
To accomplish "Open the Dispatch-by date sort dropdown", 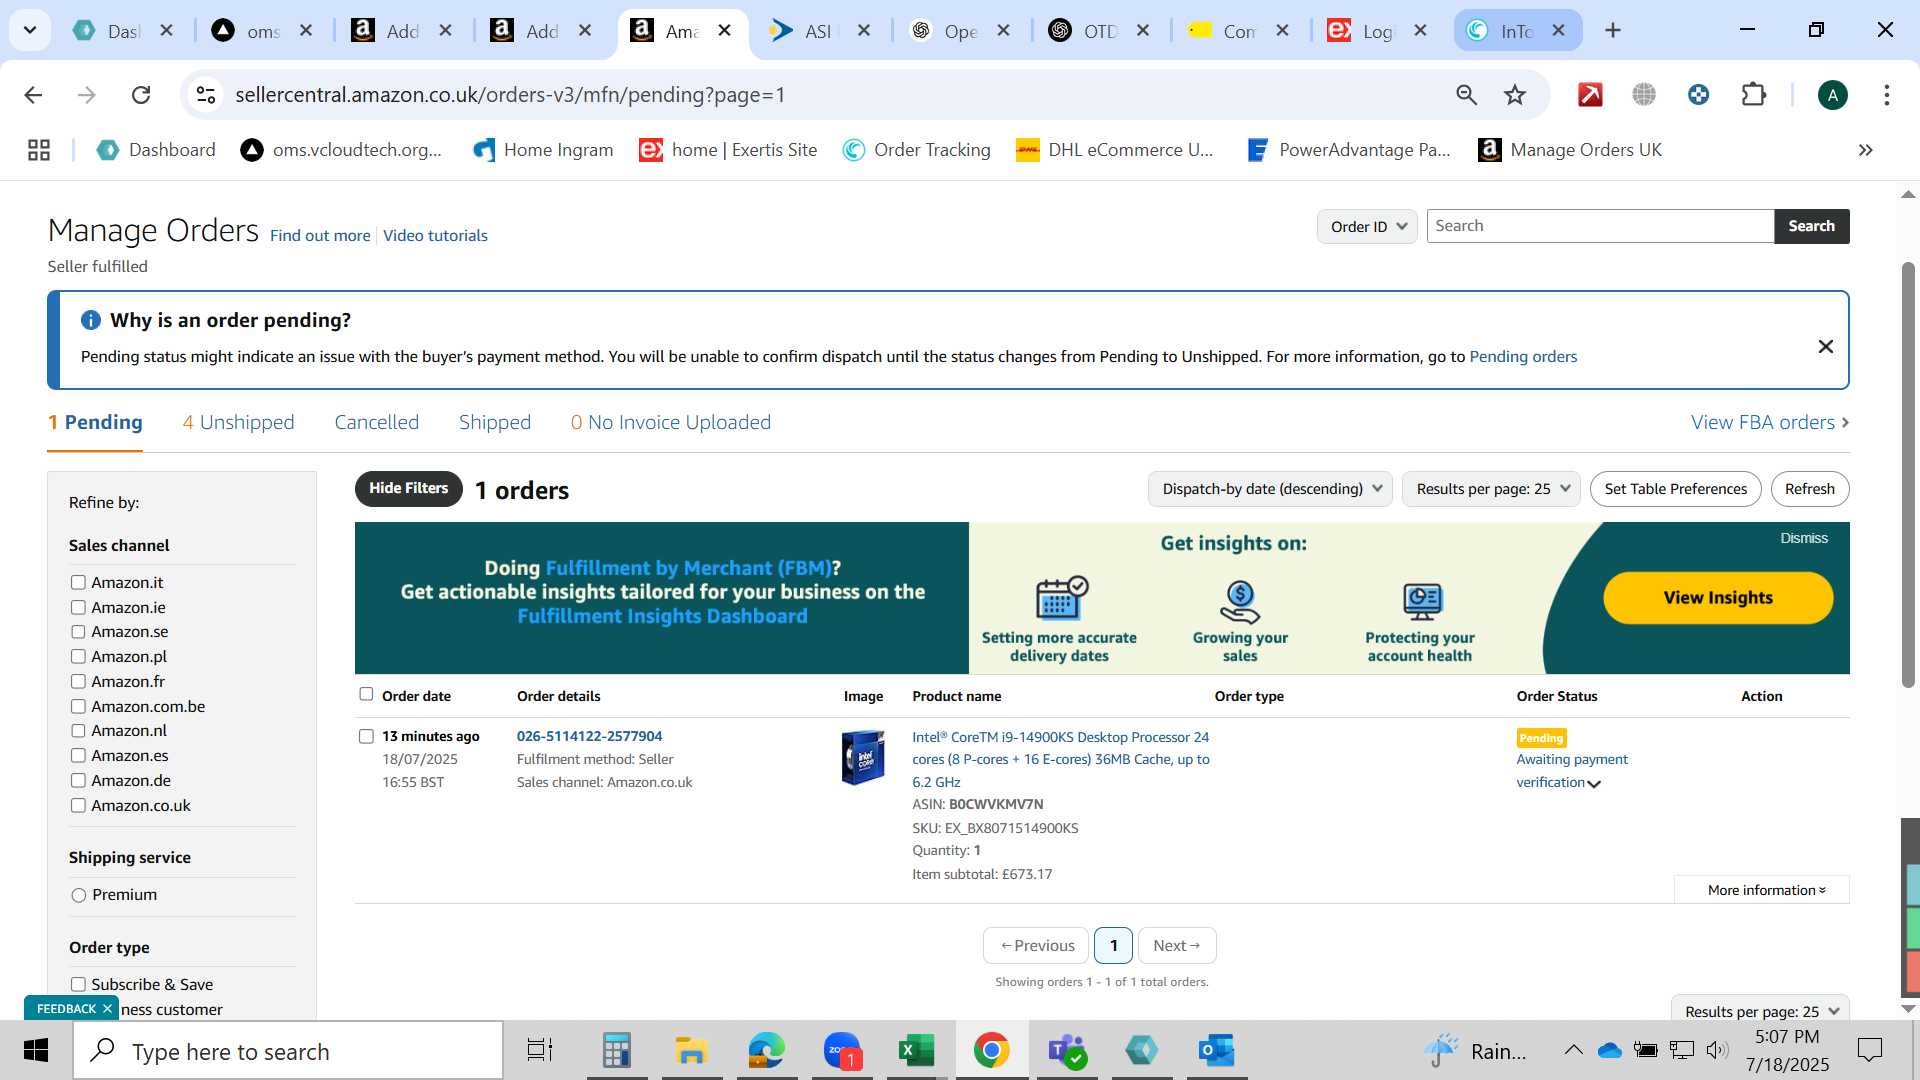I will click(1271, 489).
